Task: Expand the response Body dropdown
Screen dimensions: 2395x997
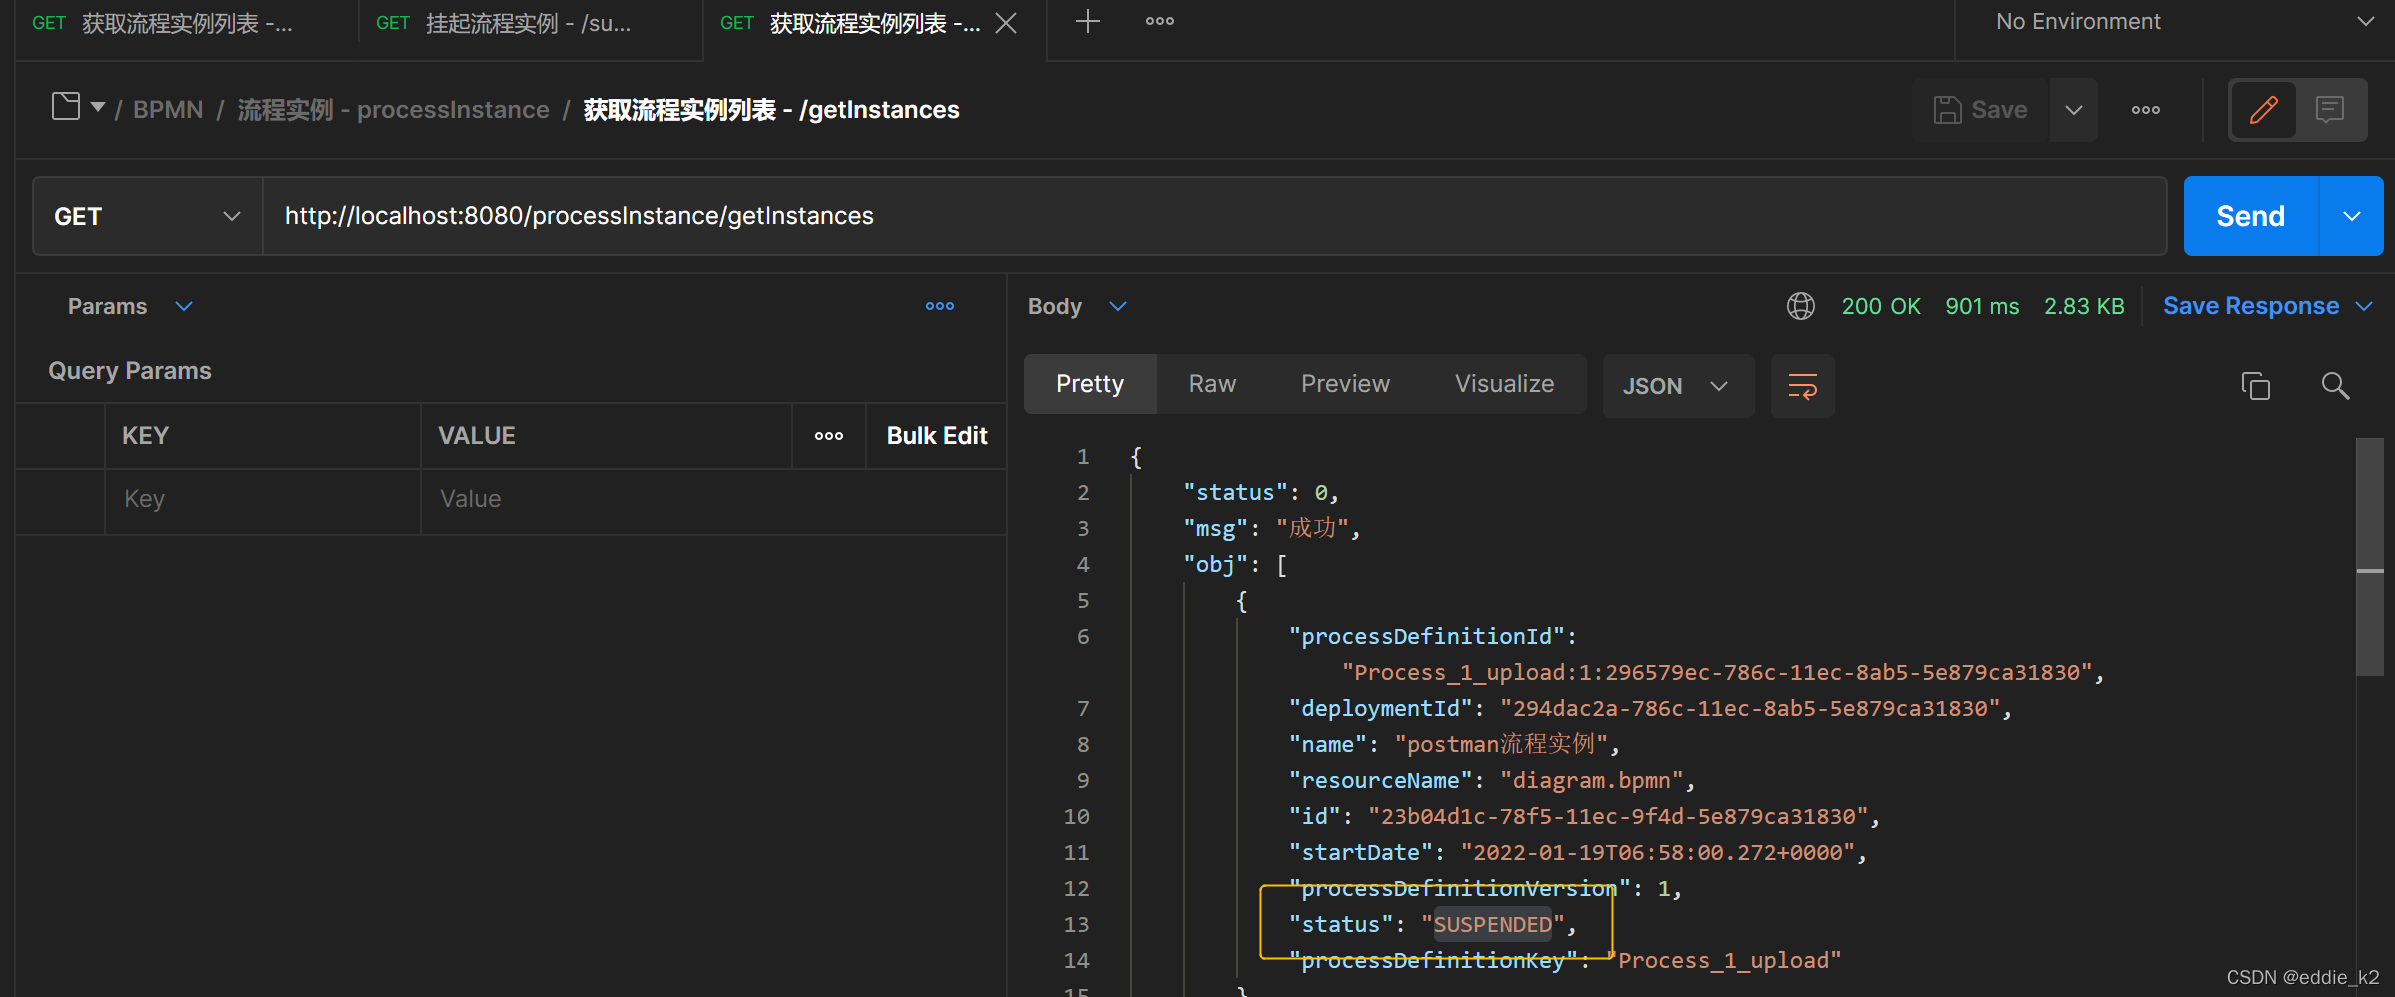Action: pyautogui.click(x=1118, y=306)
